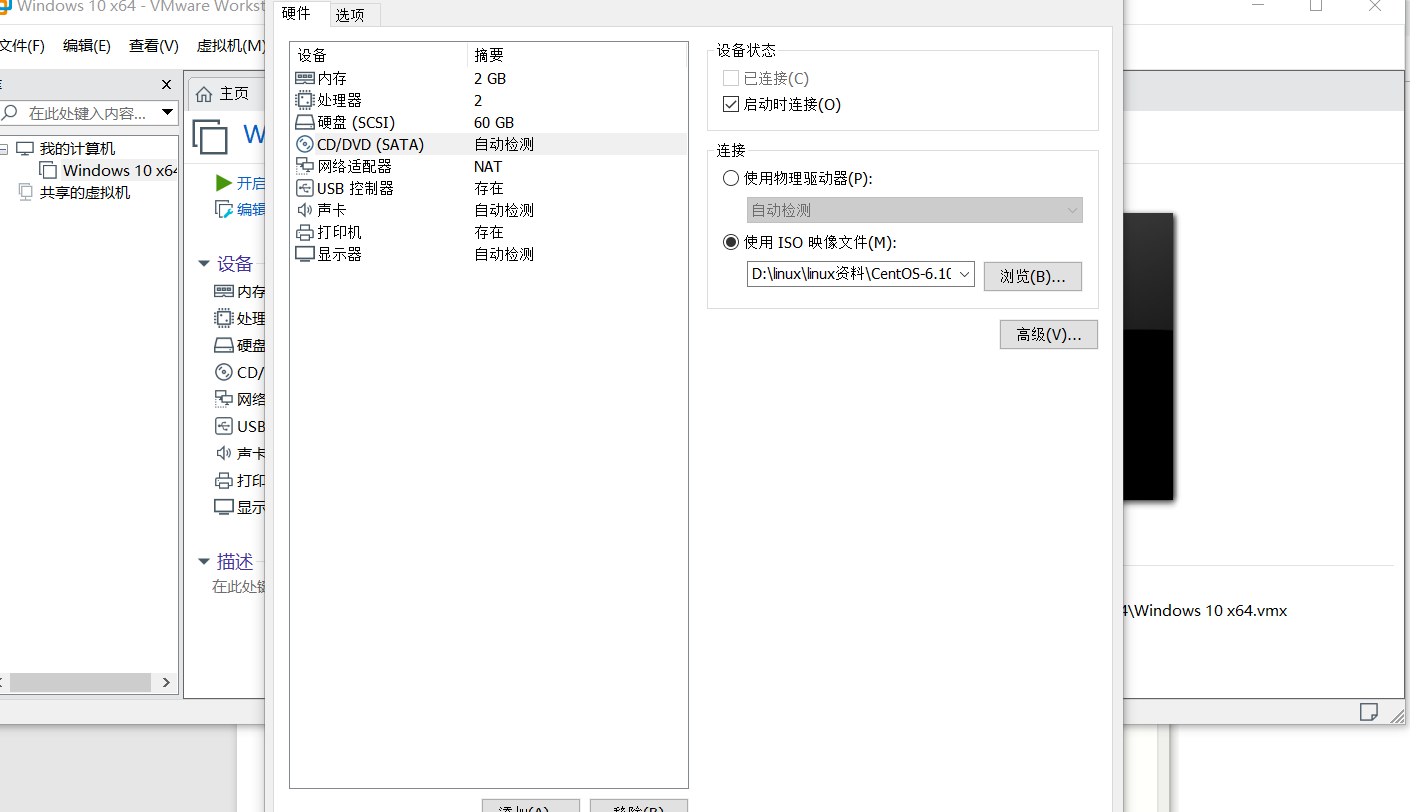Click the green play icon to power on

pos(224,183)
